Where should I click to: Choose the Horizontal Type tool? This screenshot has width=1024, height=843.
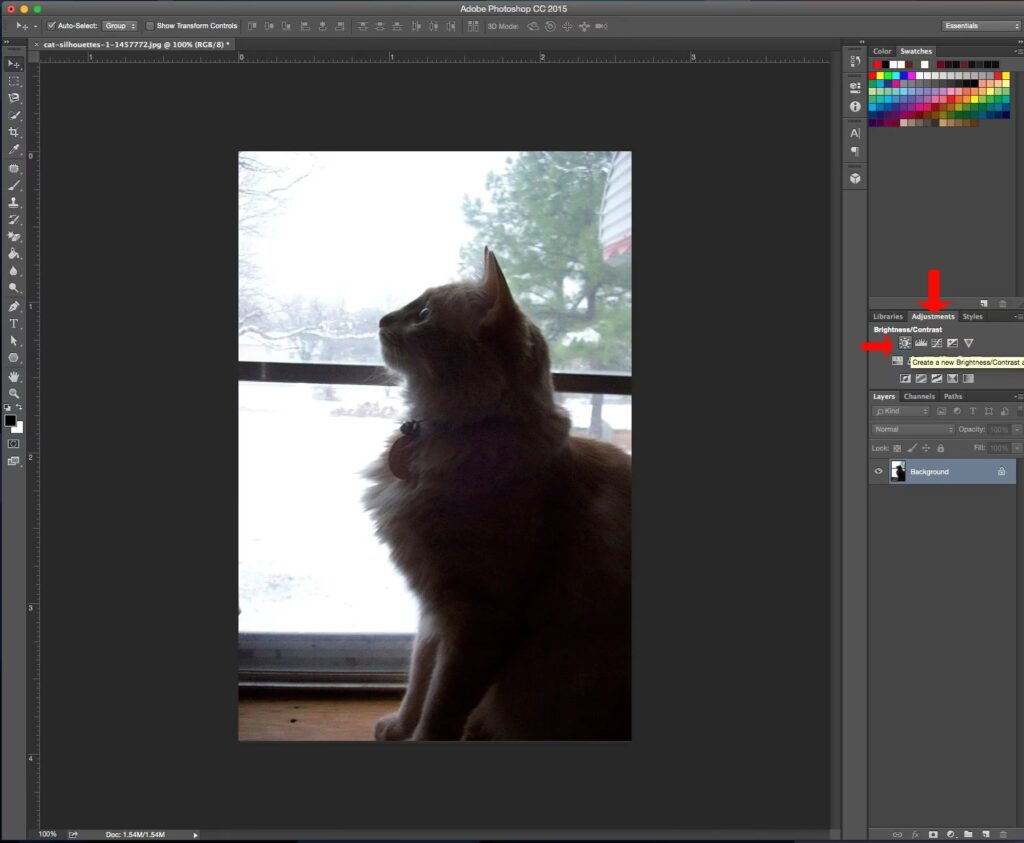[14, 324]
